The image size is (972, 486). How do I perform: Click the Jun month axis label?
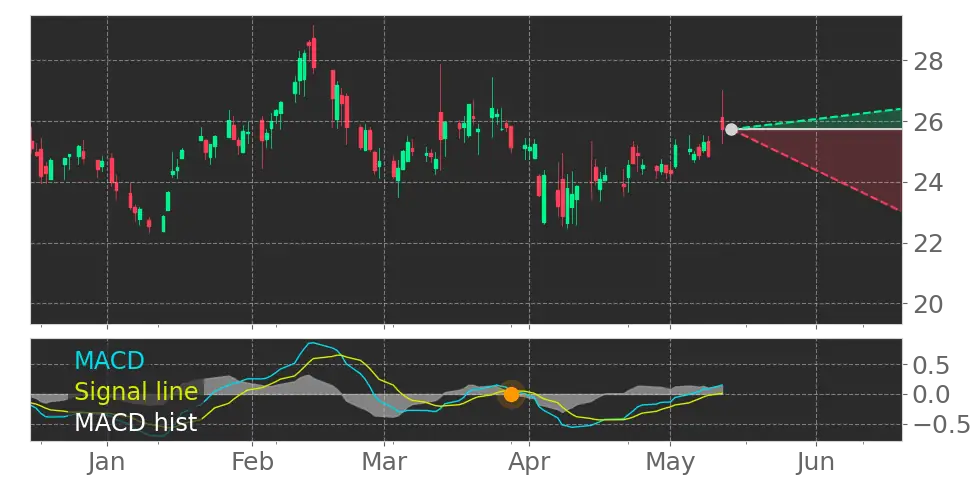[816, 462]
